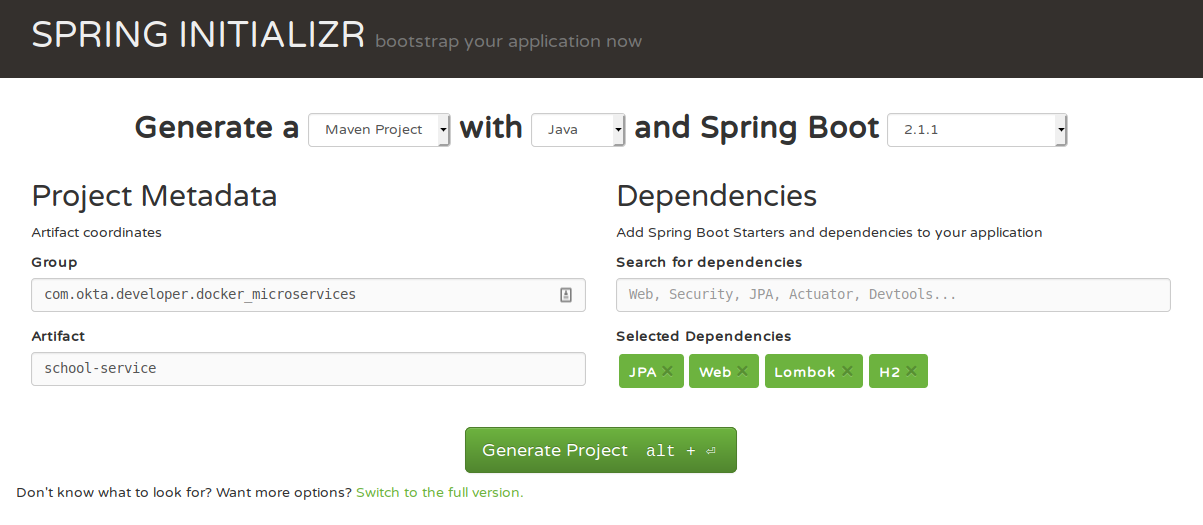Expand the Java language dropdown

[x=578, y=130]
